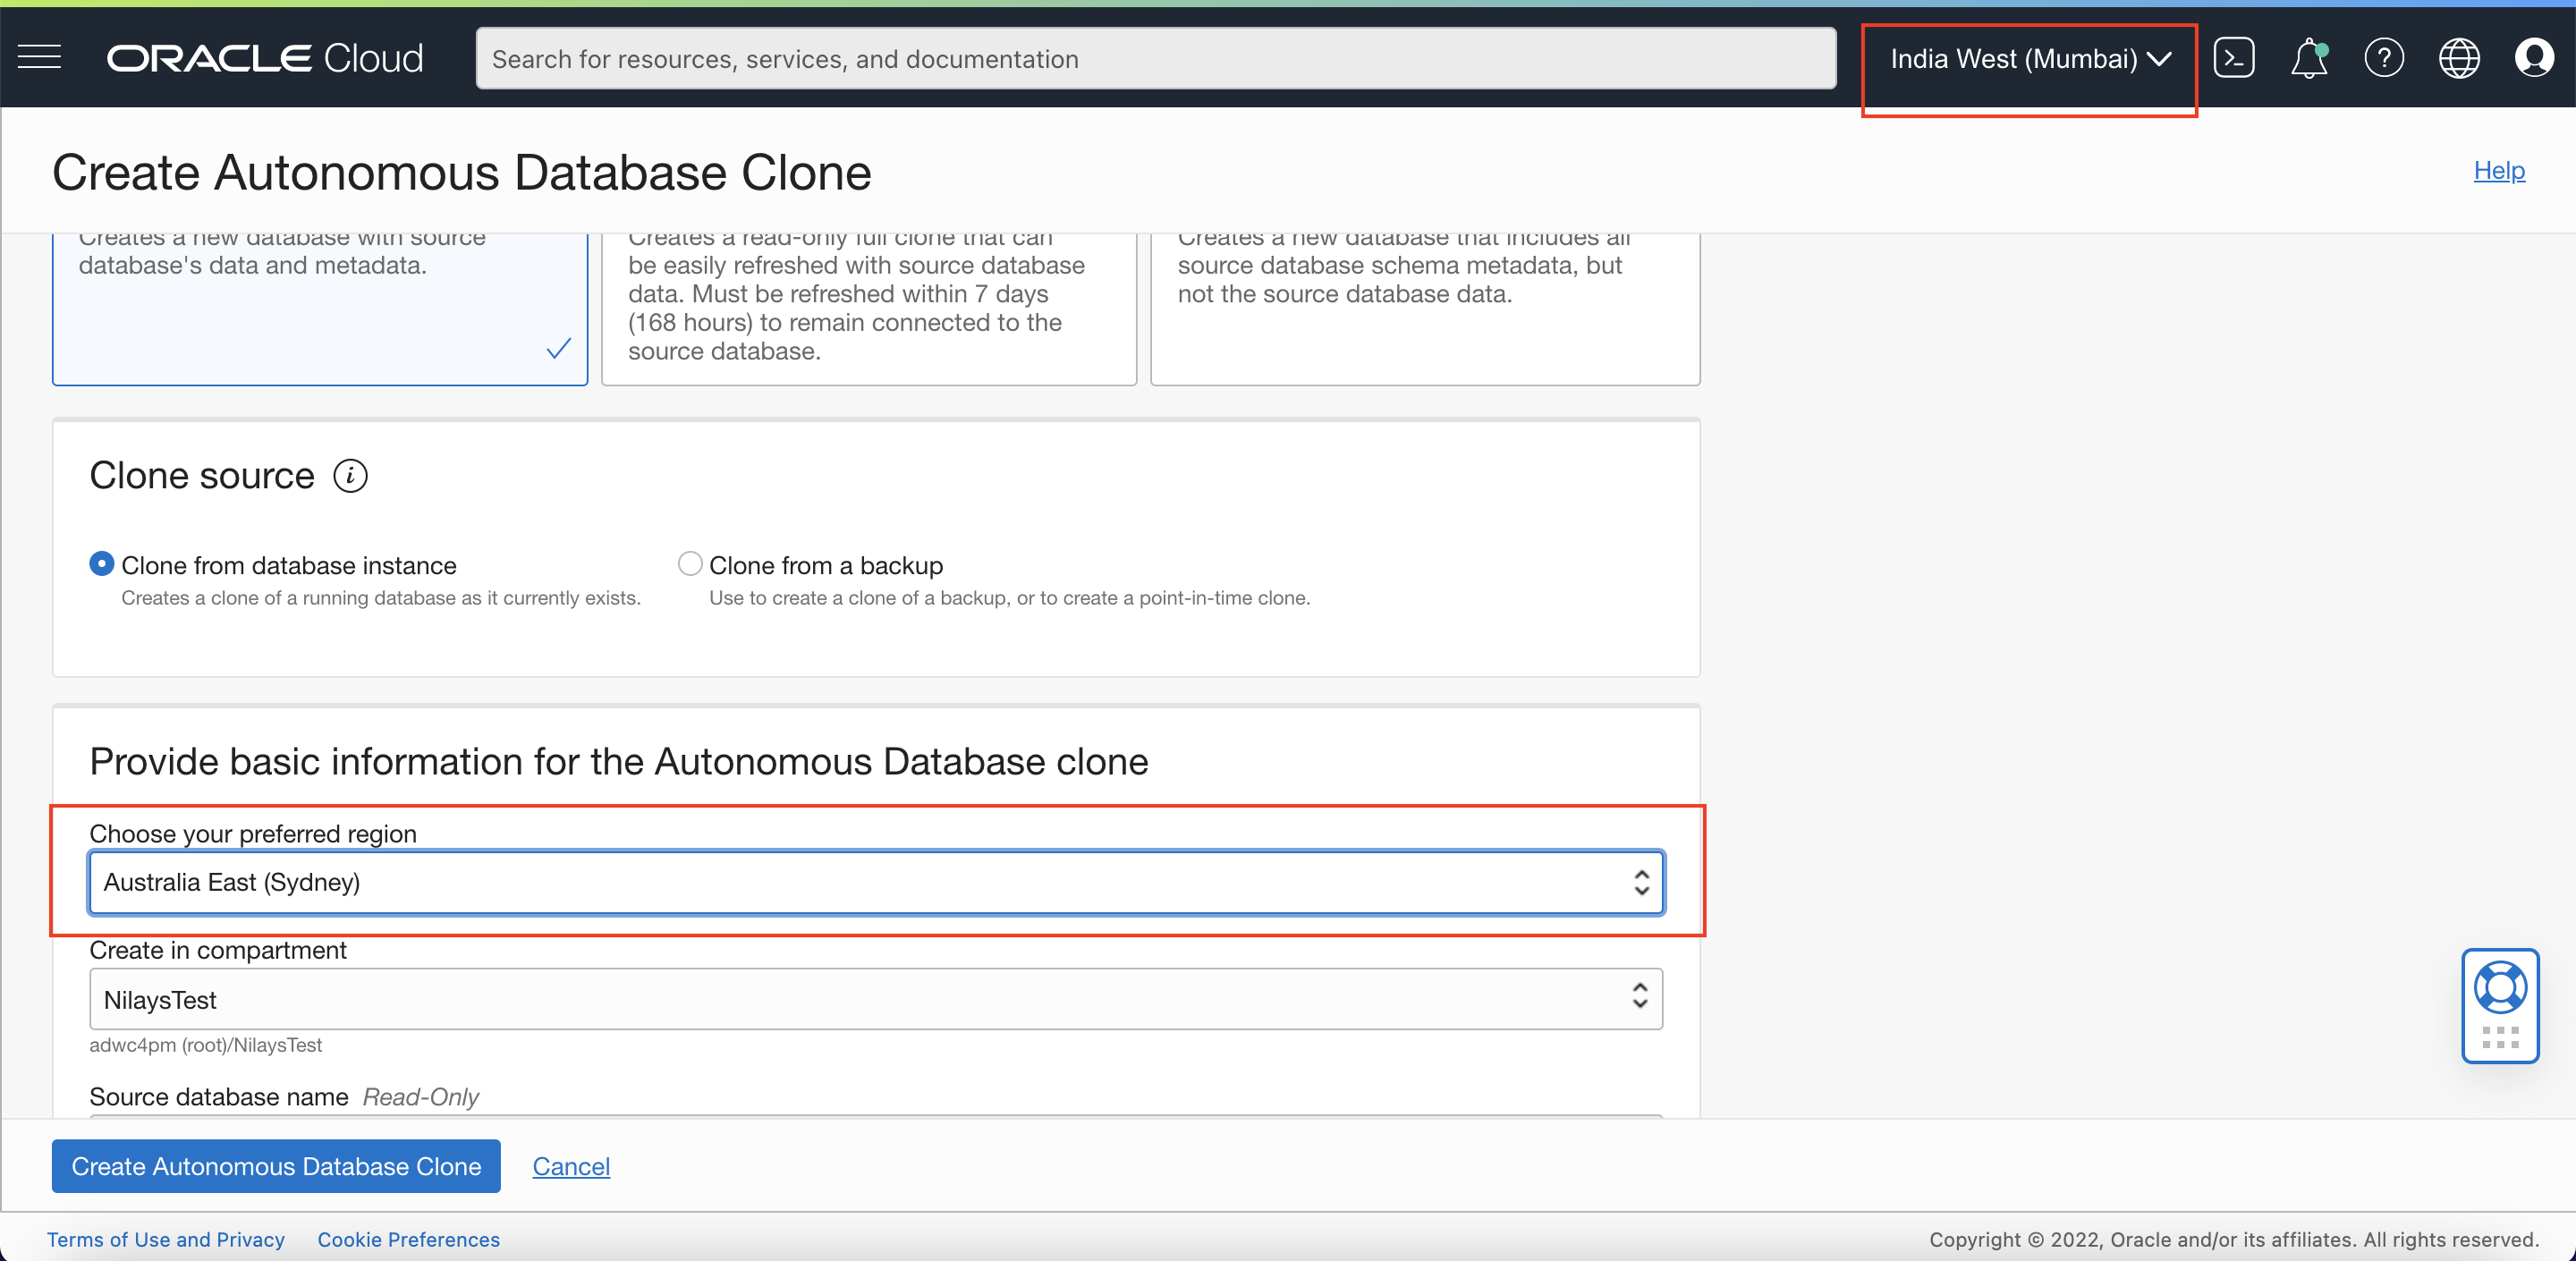Open the lifebuoy support widget
2576x1261 pixels.
[2499, 990]
